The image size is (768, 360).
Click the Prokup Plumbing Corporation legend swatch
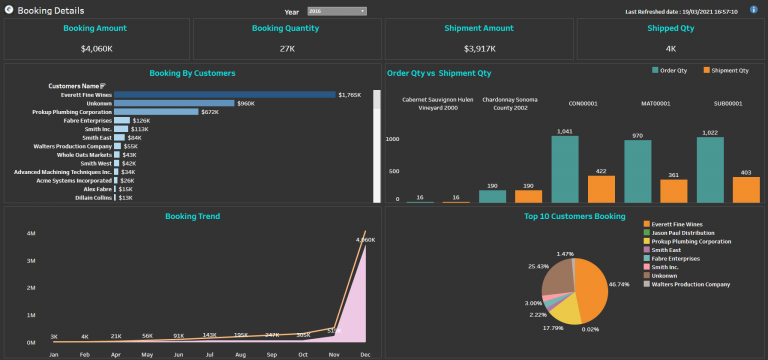pyautogui.click(x=647, y=241)
